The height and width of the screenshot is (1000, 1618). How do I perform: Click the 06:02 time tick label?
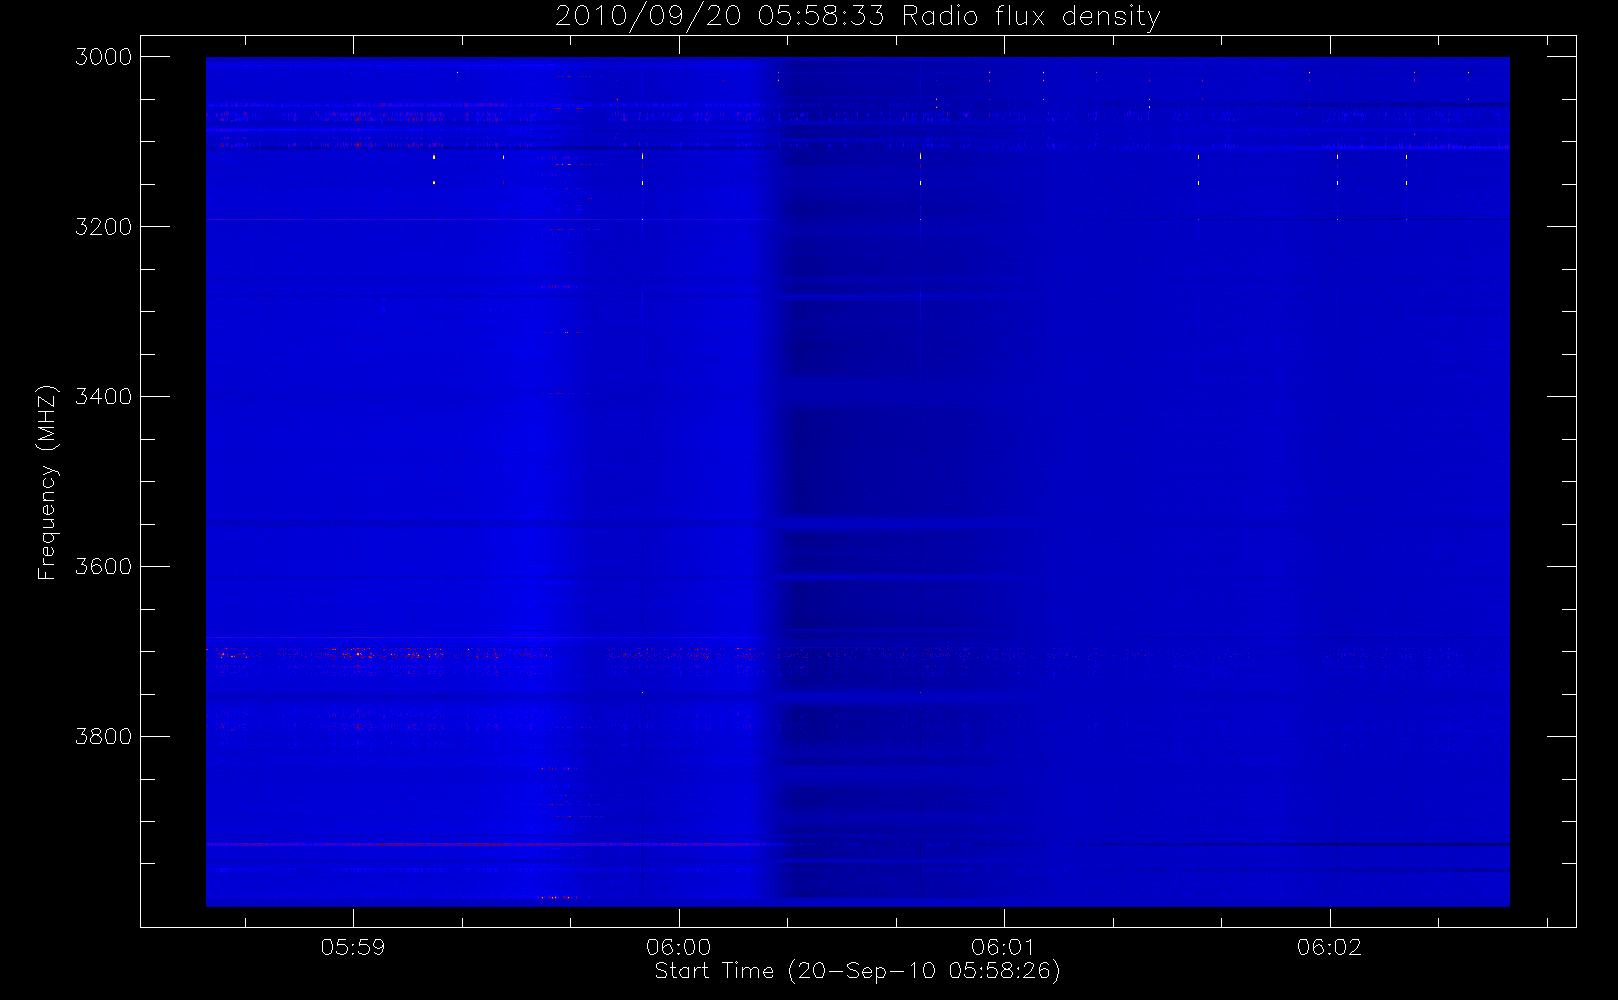pyautogui.click(x=1329, y=947)
